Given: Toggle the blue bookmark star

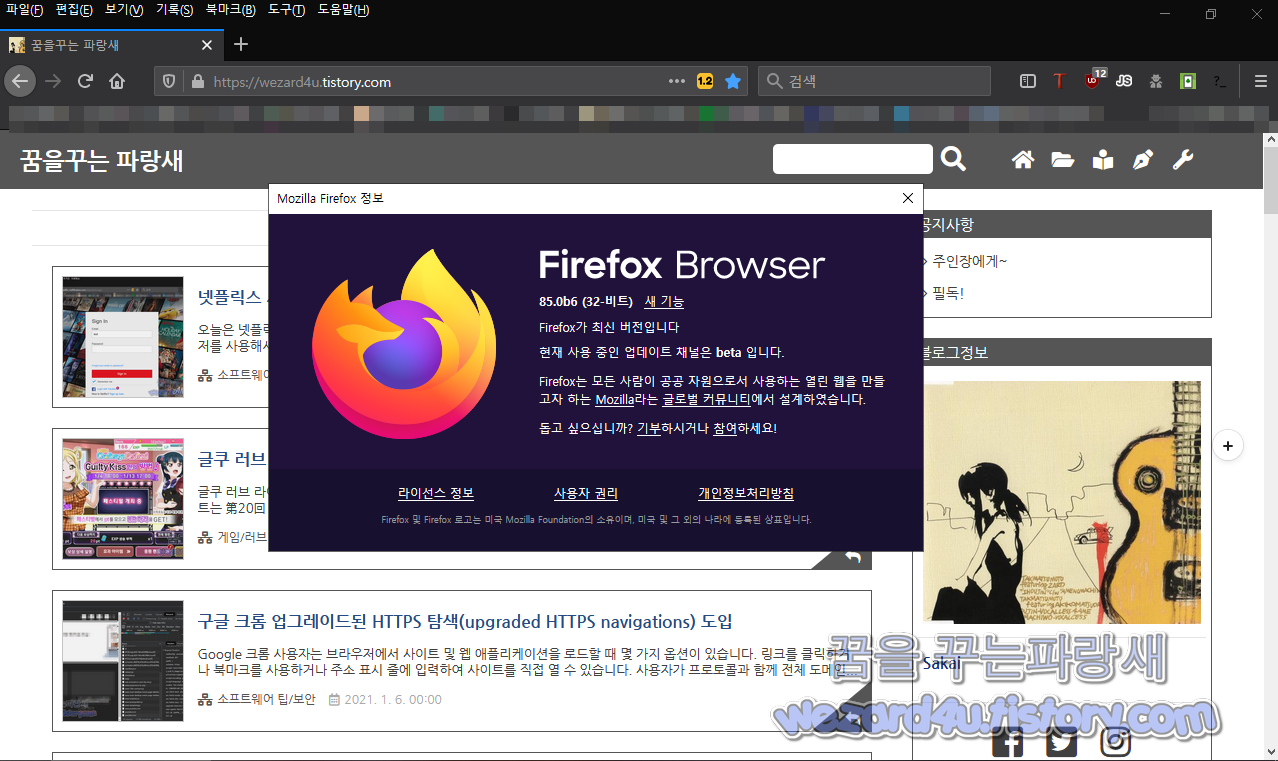Looking at the screenshot, I should 733,81.
